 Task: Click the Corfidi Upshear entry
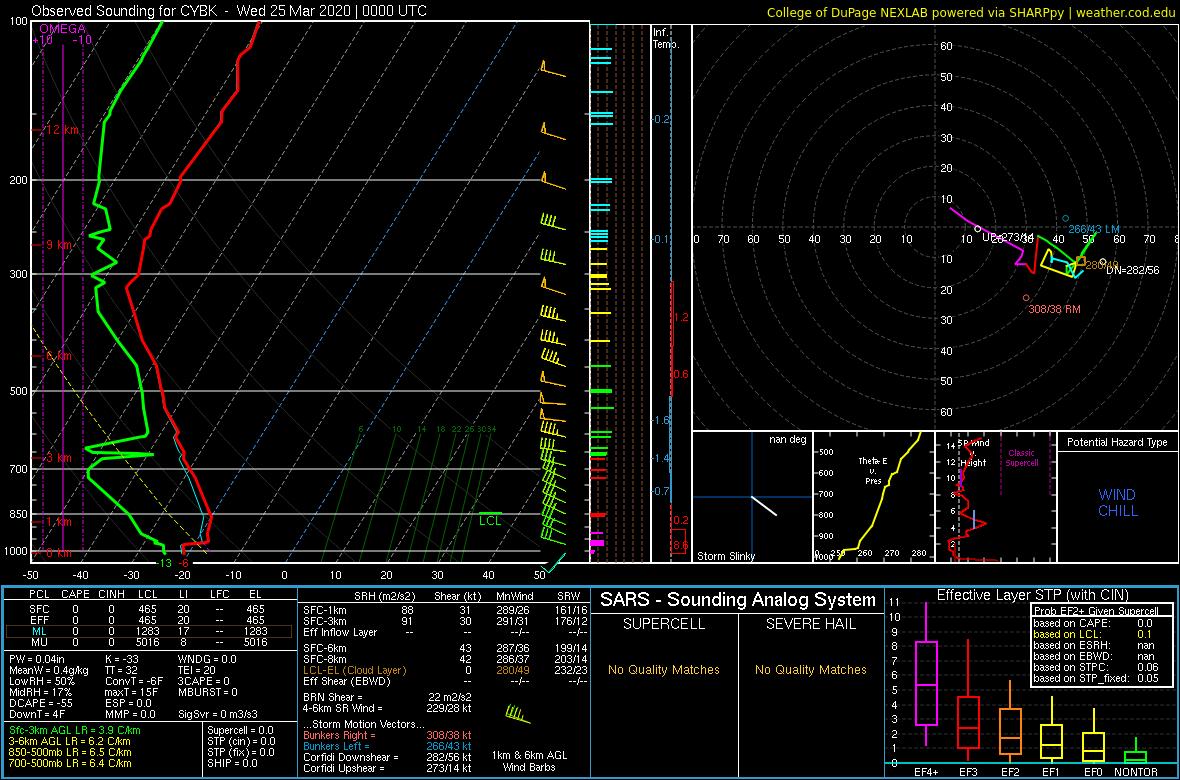pyautogui.click(x=388, y=768)
